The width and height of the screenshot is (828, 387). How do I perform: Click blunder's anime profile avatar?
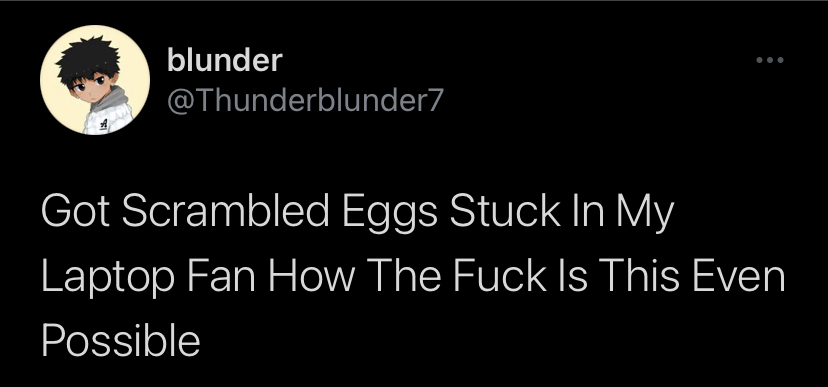95,80
